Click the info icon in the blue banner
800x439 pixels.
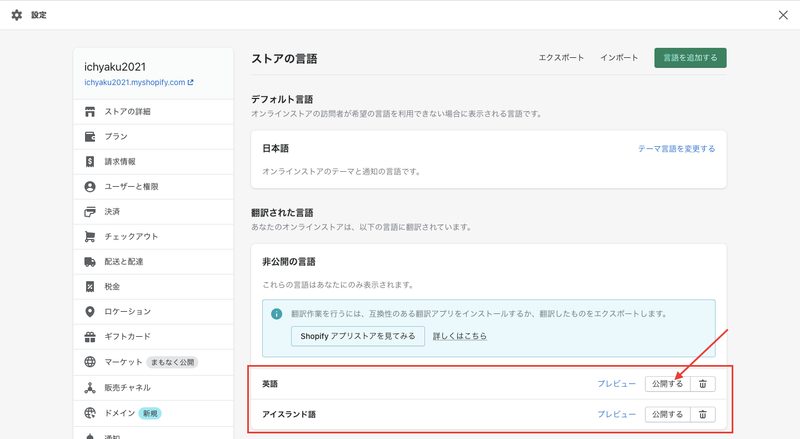point(276,314)
